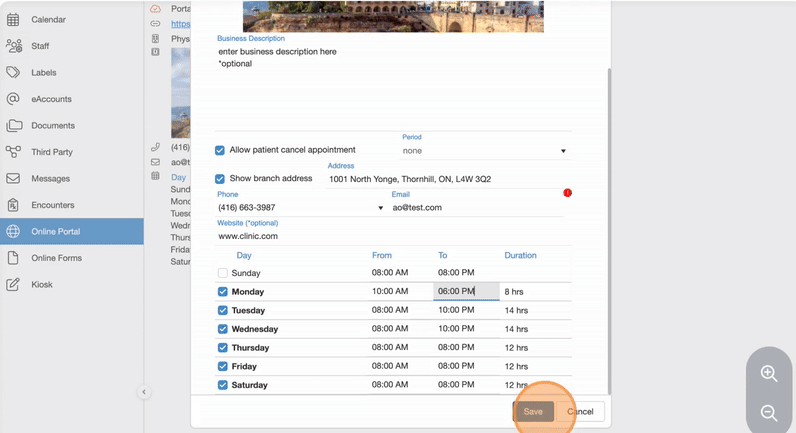Click the zoom in magnifier icon

coord(769,374)
